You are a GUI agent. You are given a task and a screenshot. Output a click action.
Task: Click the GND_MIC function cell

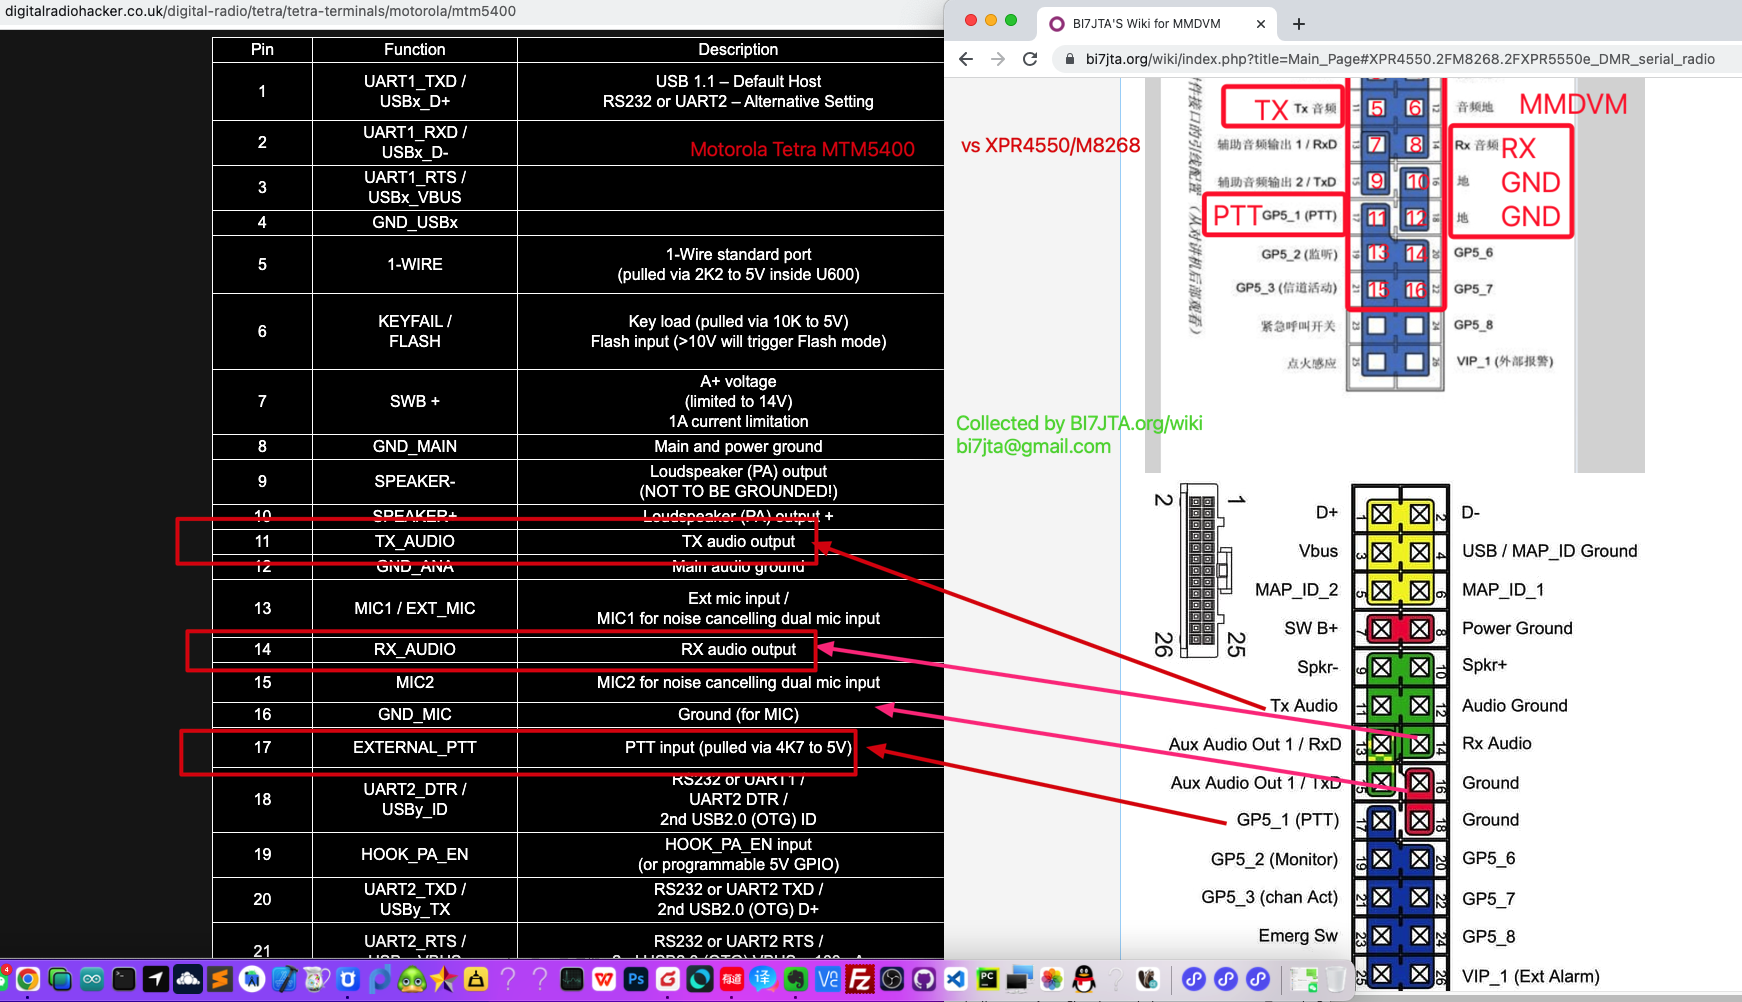click(414, 714)
